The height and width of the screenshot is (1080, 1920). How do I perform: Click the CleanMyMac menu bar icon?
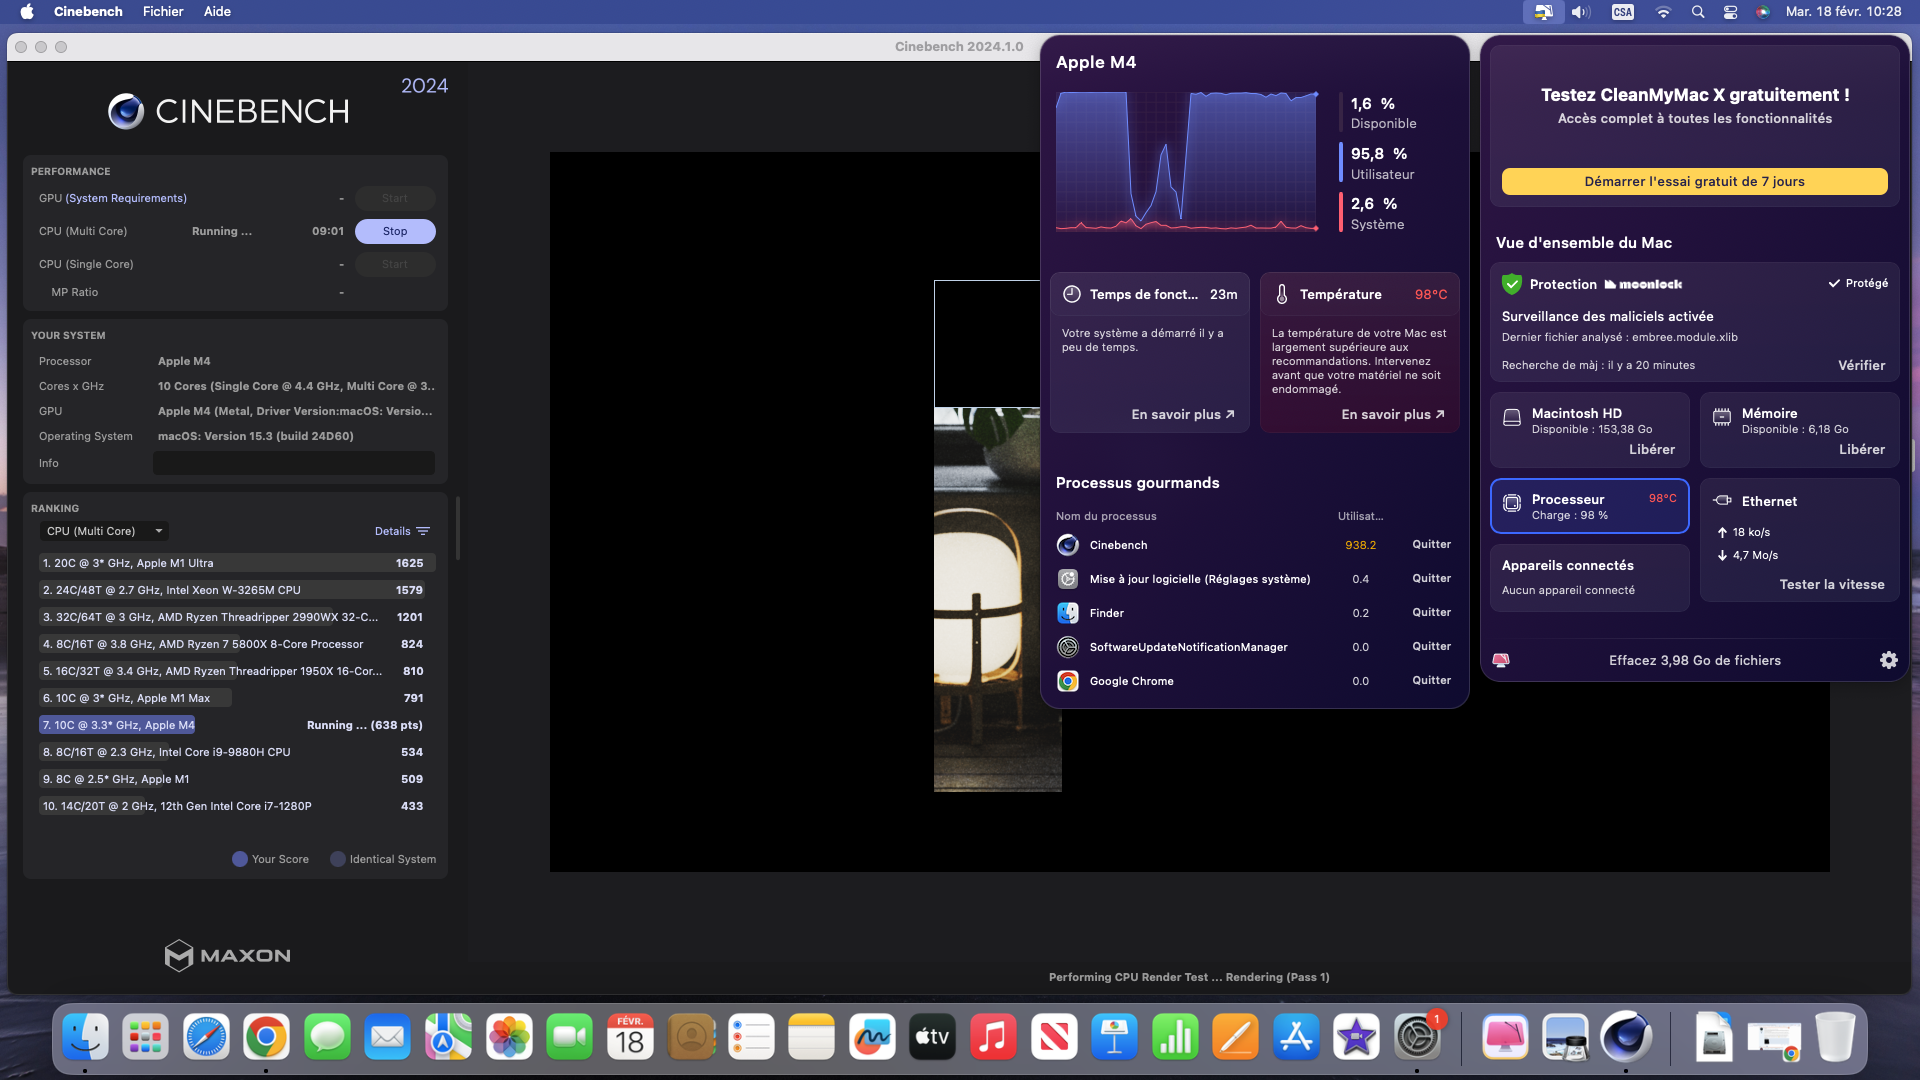point(1543,12)
